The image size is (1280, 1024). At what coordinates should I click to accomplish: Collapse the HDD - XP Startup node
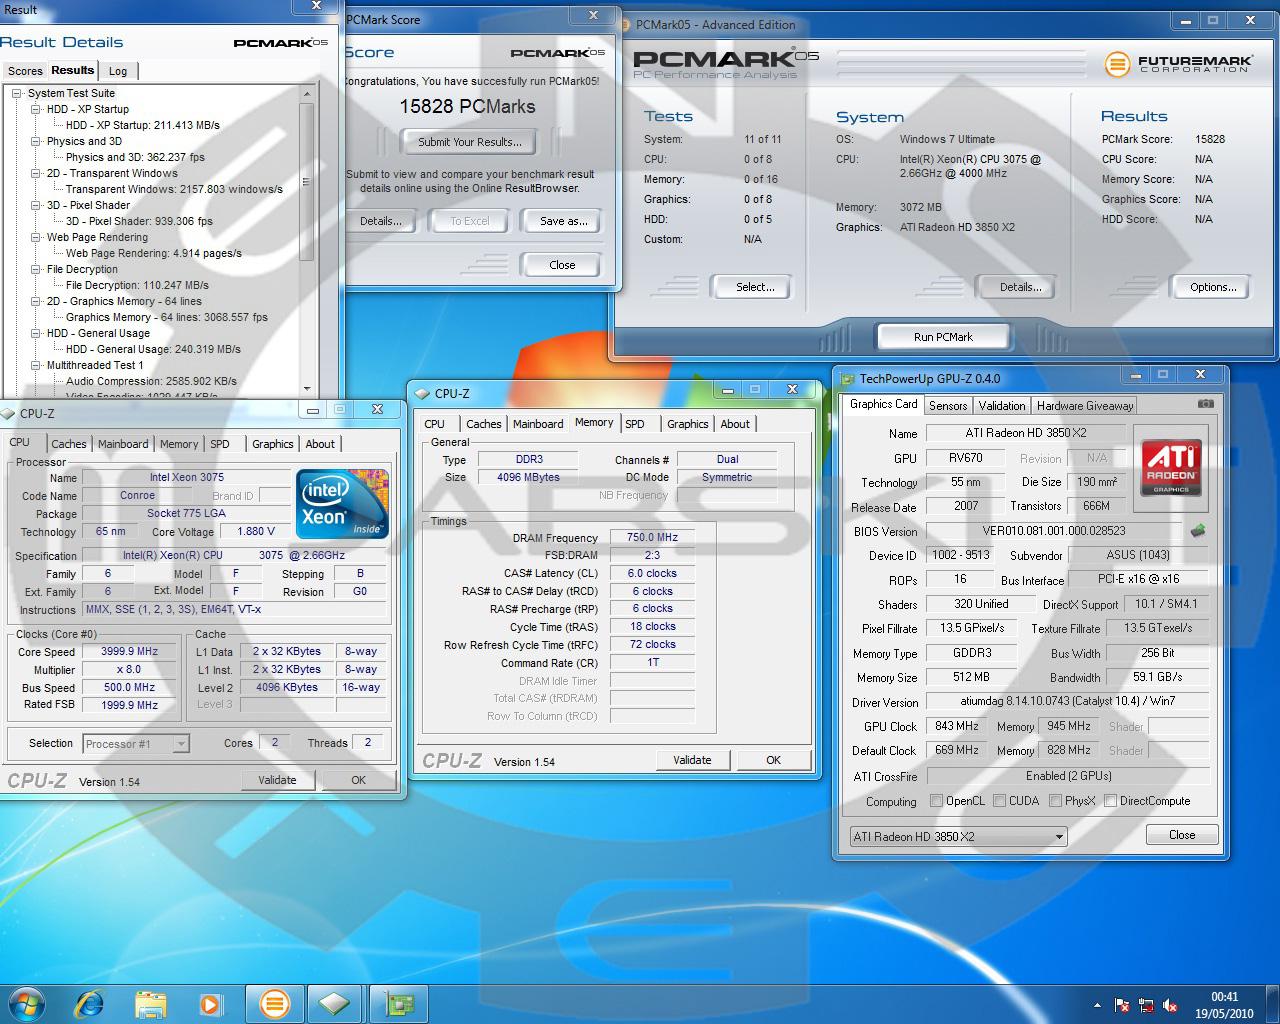pyautogui.click(x=36, y=109)
